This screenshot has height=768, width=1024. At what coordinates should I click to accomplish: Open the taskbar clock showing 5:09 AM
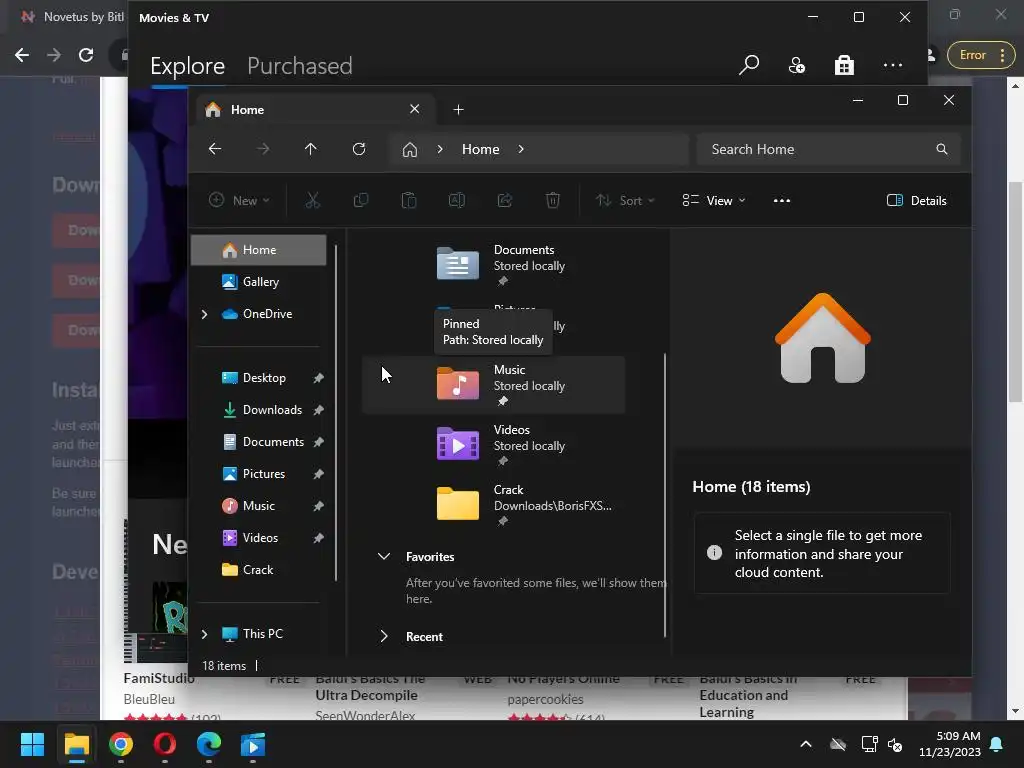coord(950,744)
